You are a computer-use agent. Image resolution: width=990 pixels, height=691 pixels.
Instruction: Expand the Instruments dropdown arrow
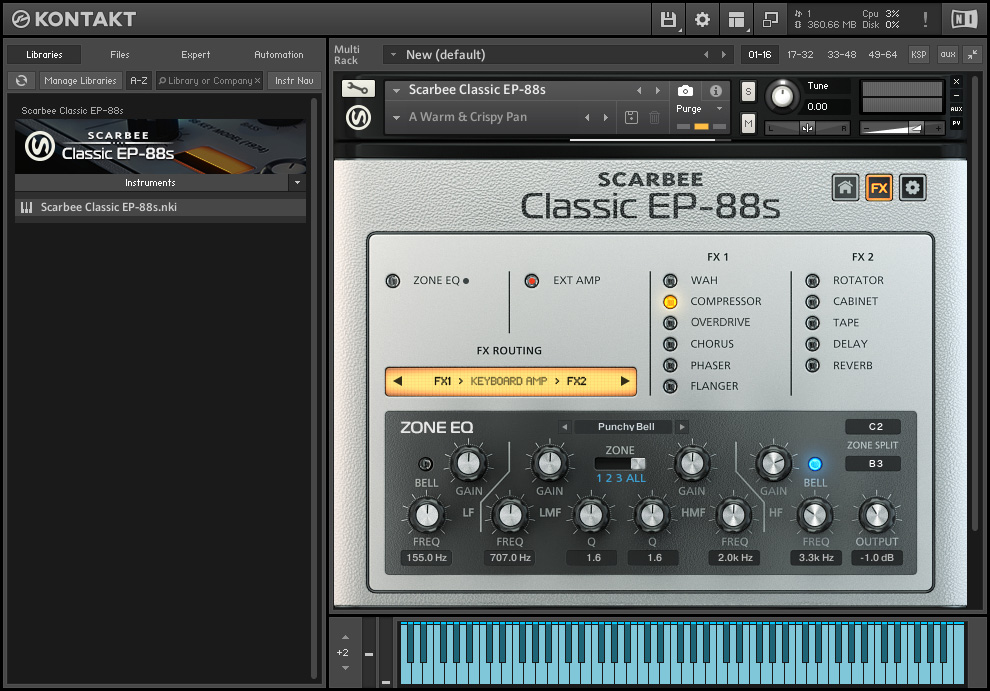[x=296, y=183]
